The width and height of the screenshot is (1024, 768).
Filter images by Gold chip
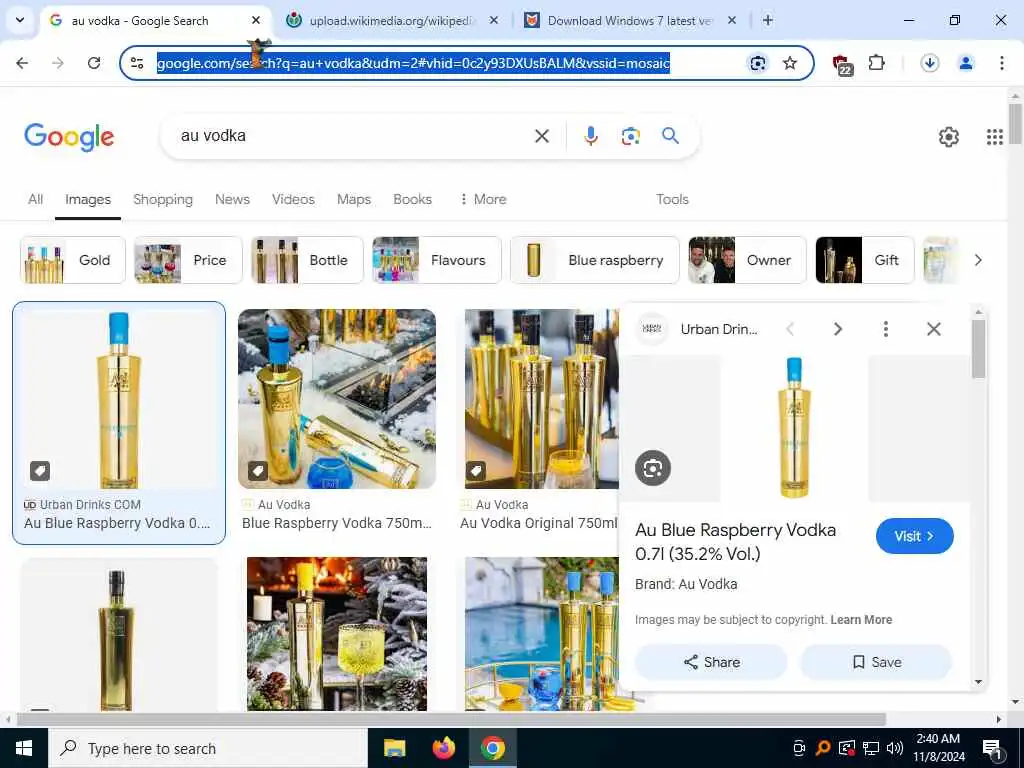point(72,260)
